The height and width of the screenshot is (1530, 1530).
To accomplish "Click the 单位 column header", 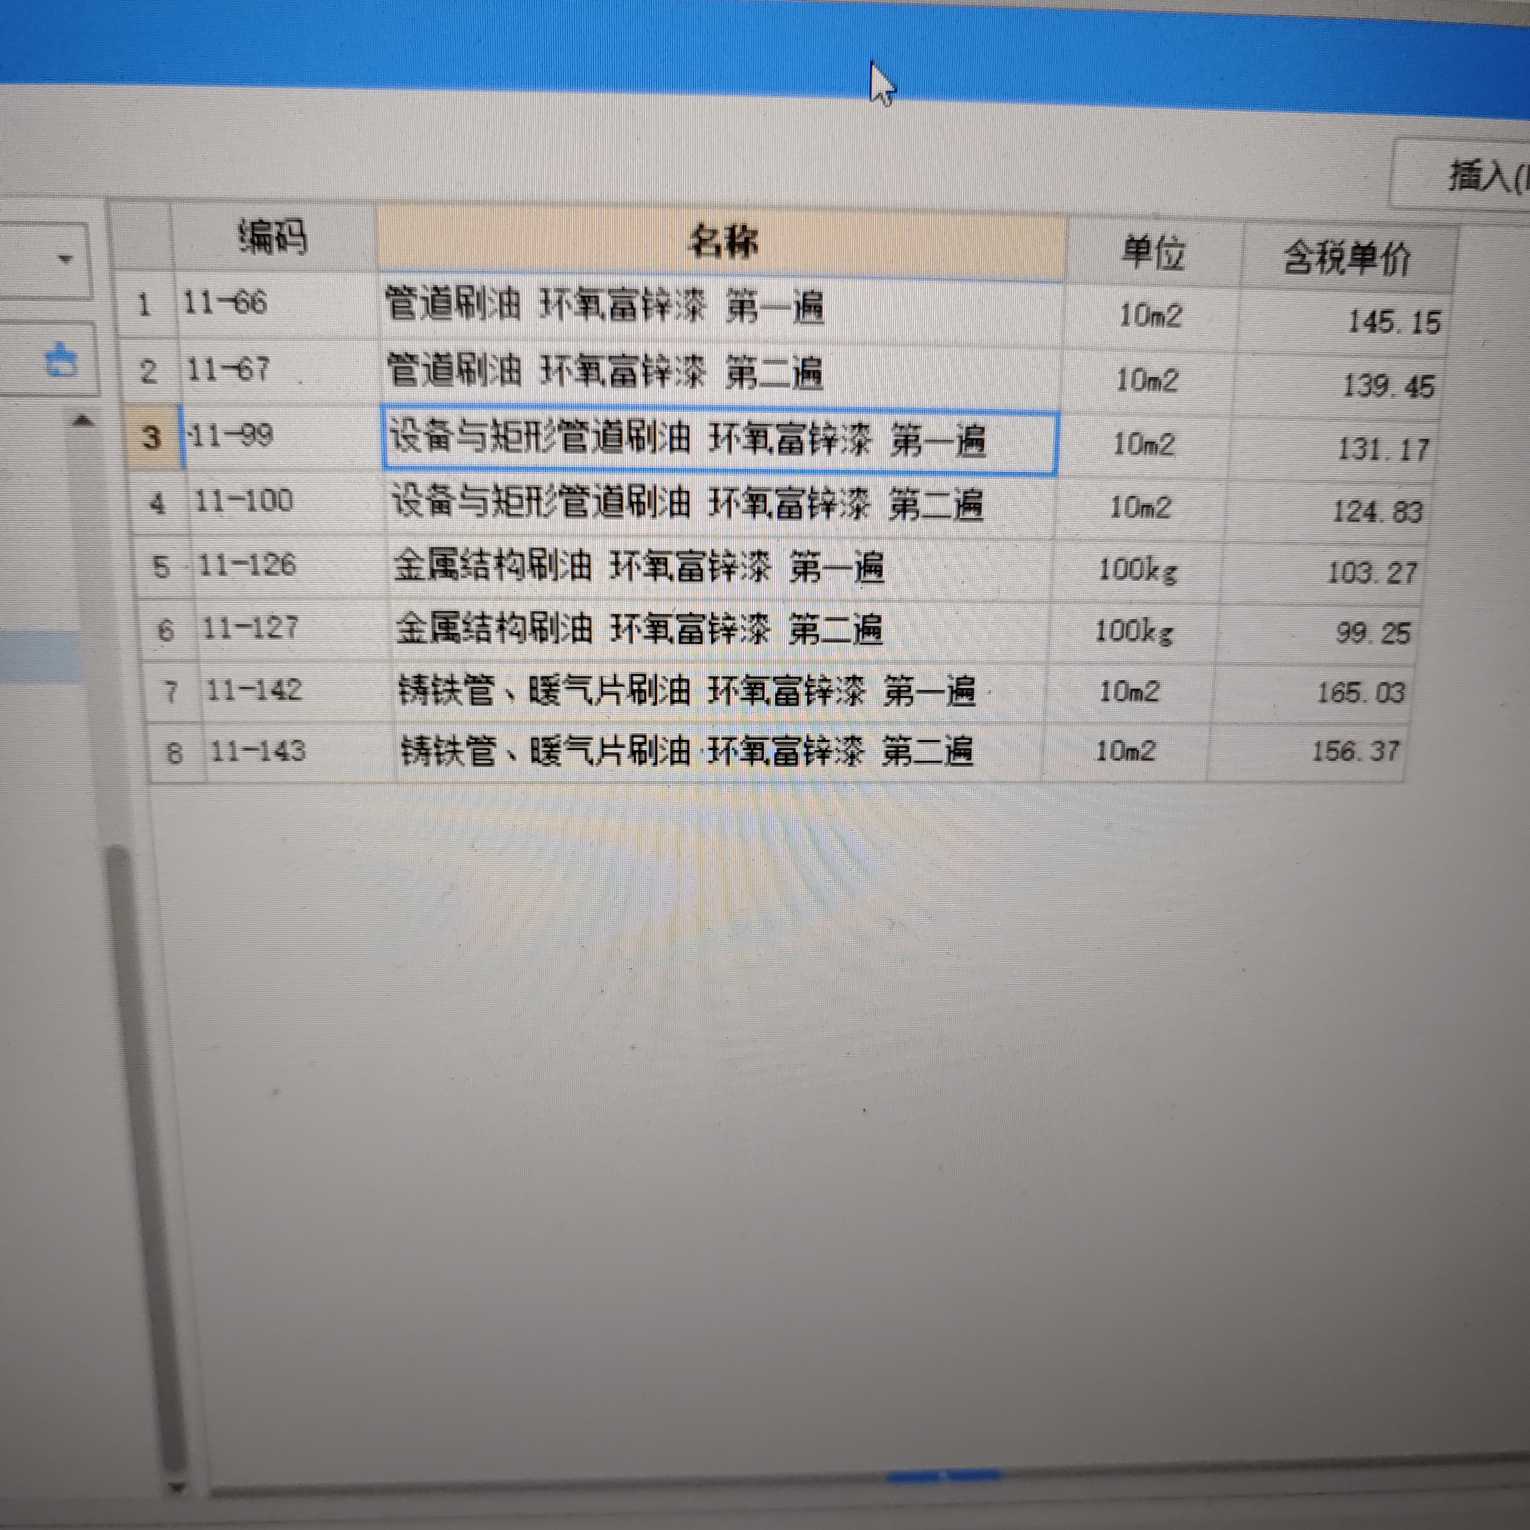I will tap(1154, 251).
